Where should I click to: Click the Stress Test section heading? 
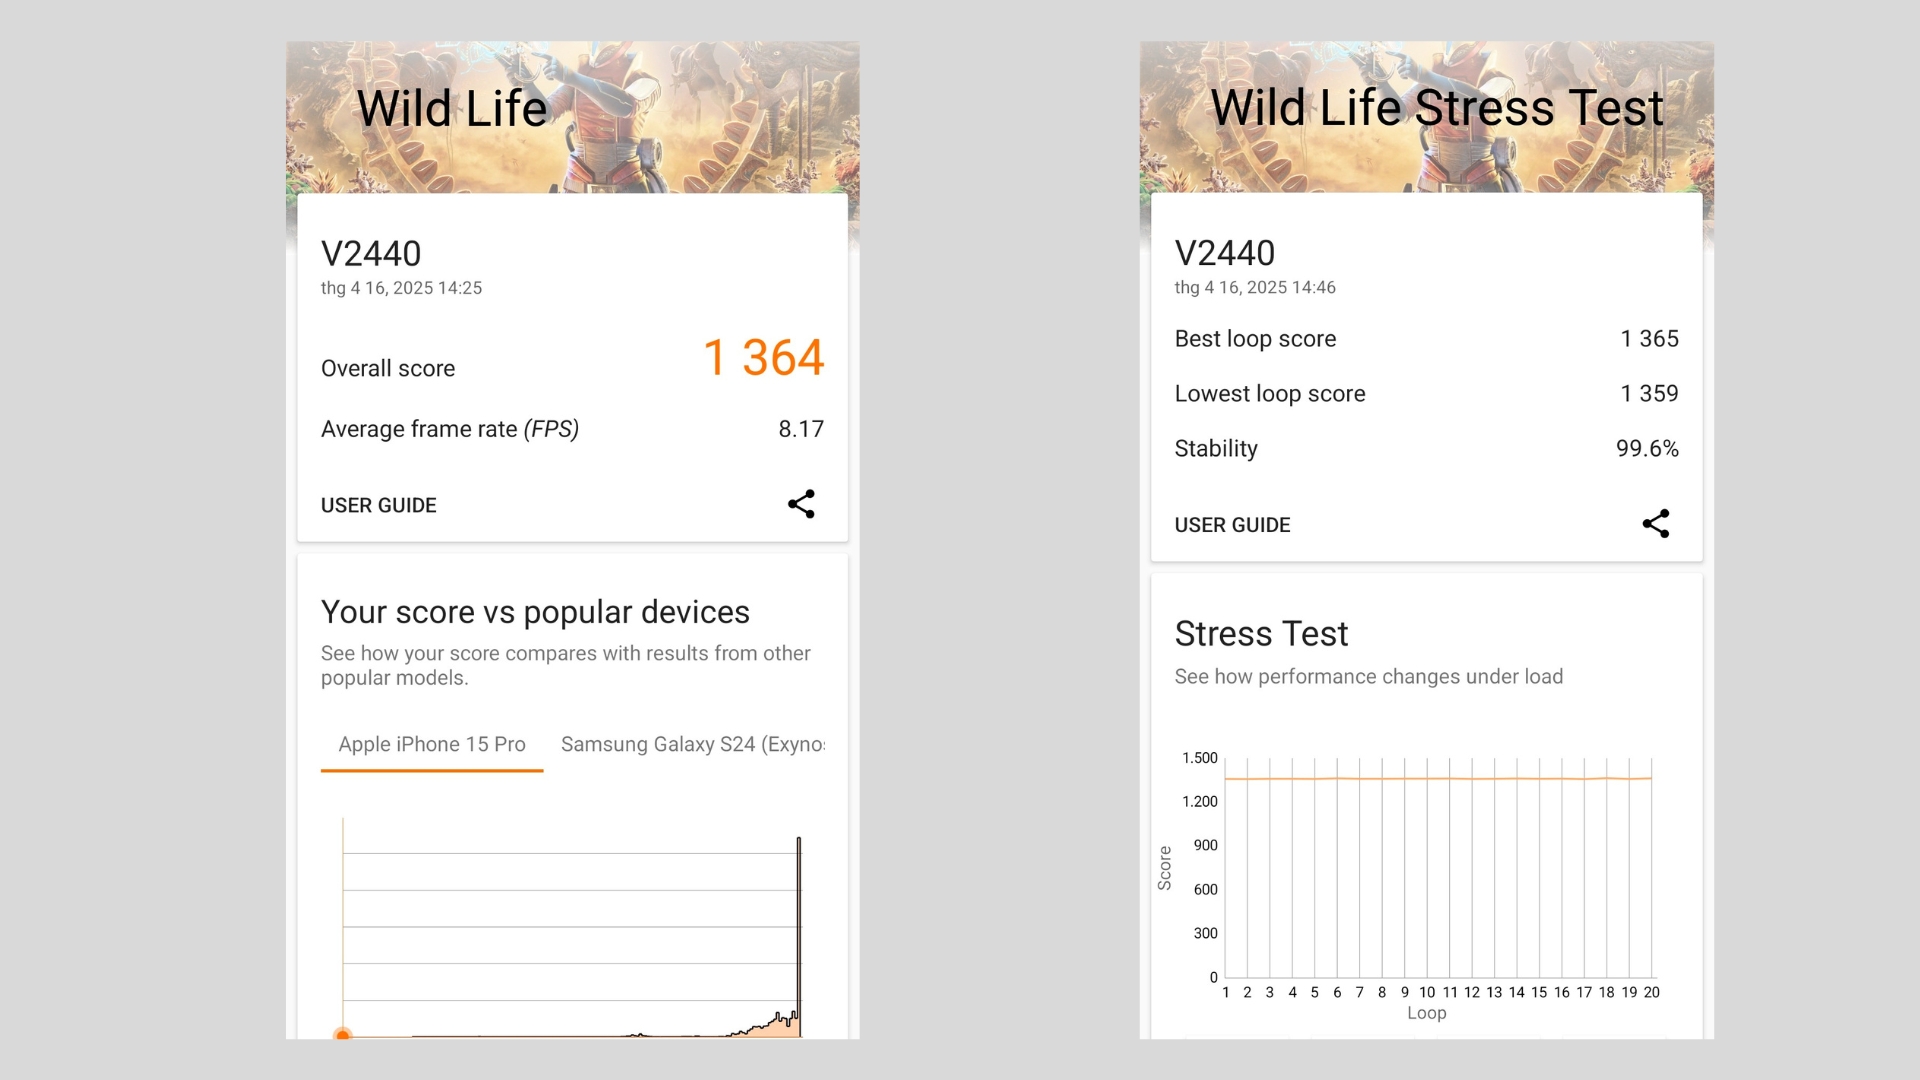click(x=1261, y=634)
